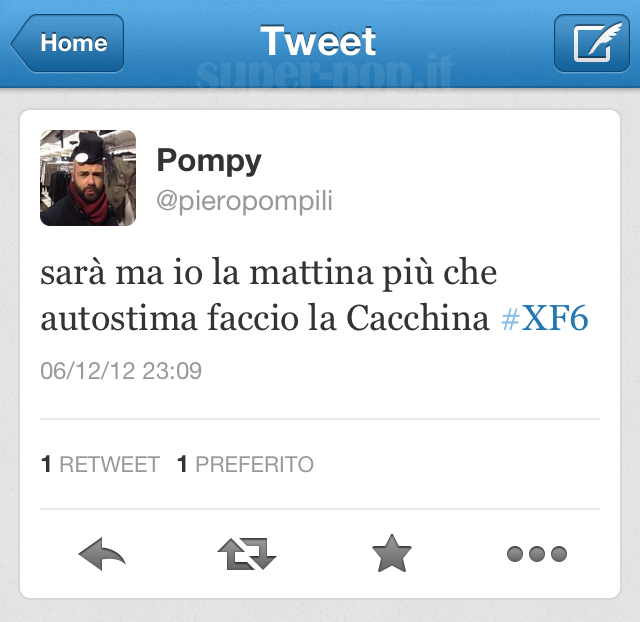The width and height of the screenshot is (640, 622).
Task: Tap the word sarà starting the tweet
Action: pyautogui.click(x=73, y=272)
